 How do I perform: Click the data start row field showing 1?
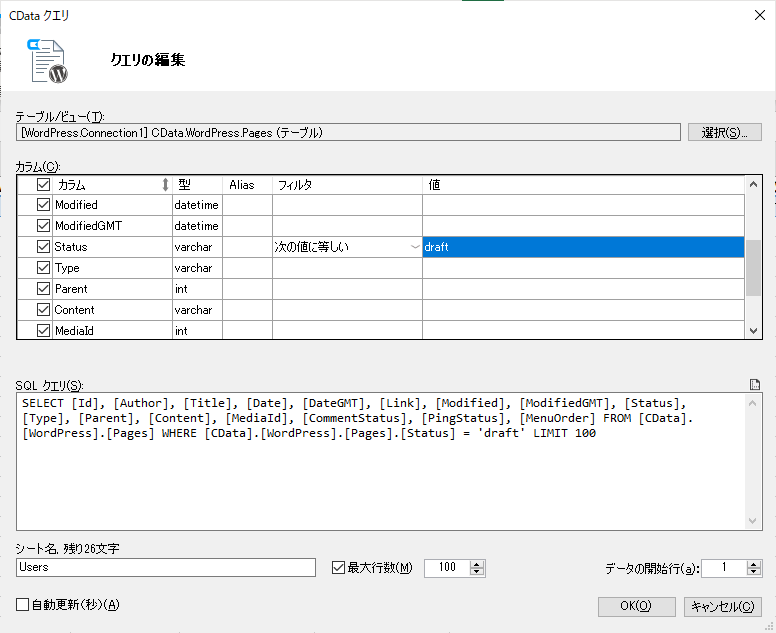click(x=724, y=568)
